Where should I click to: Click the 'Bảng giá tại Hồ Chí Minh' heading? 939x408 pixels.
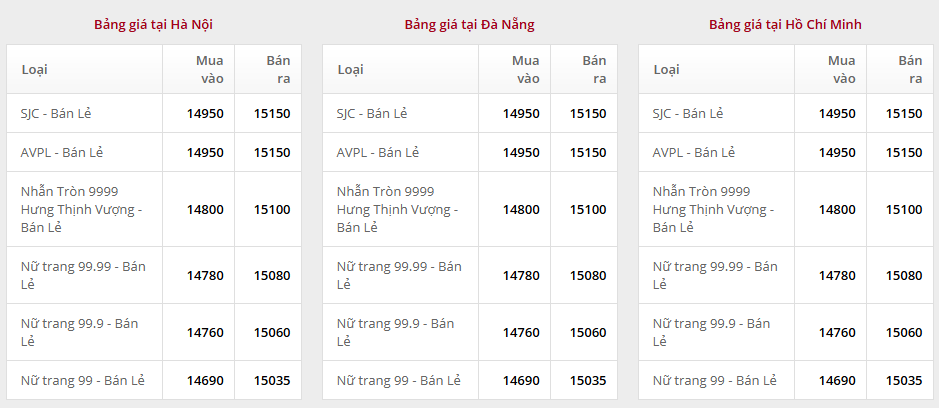pos(785,24)
